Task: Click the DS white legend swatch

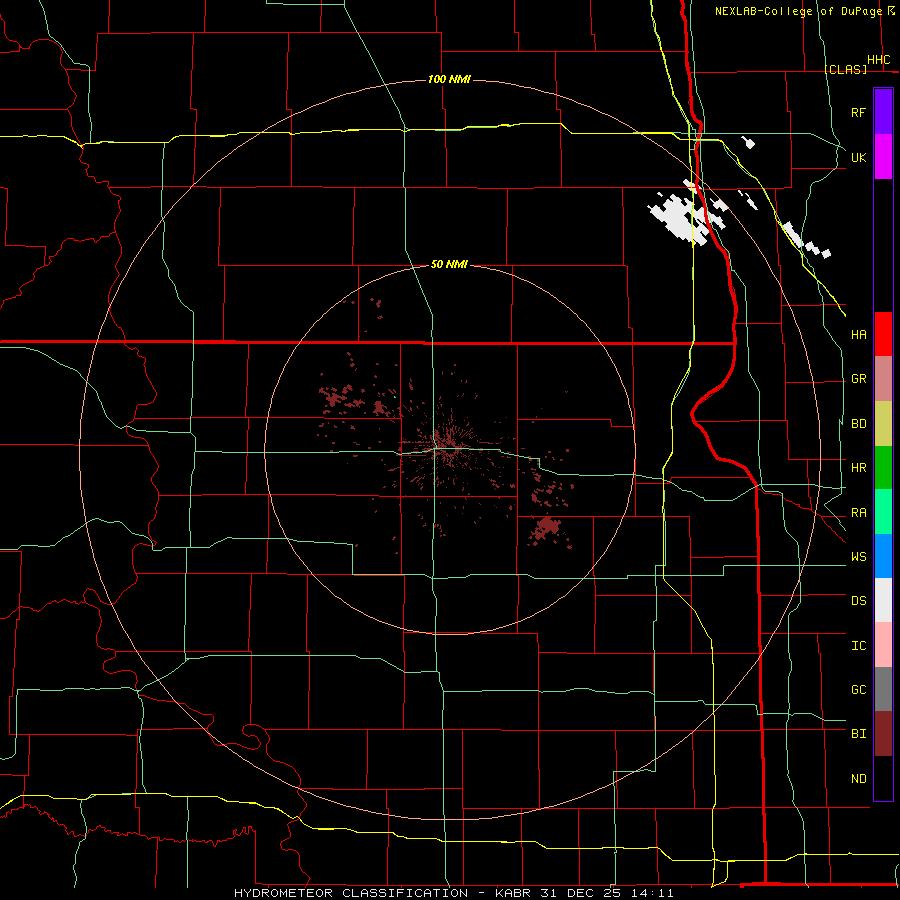Action: point(883,600)
